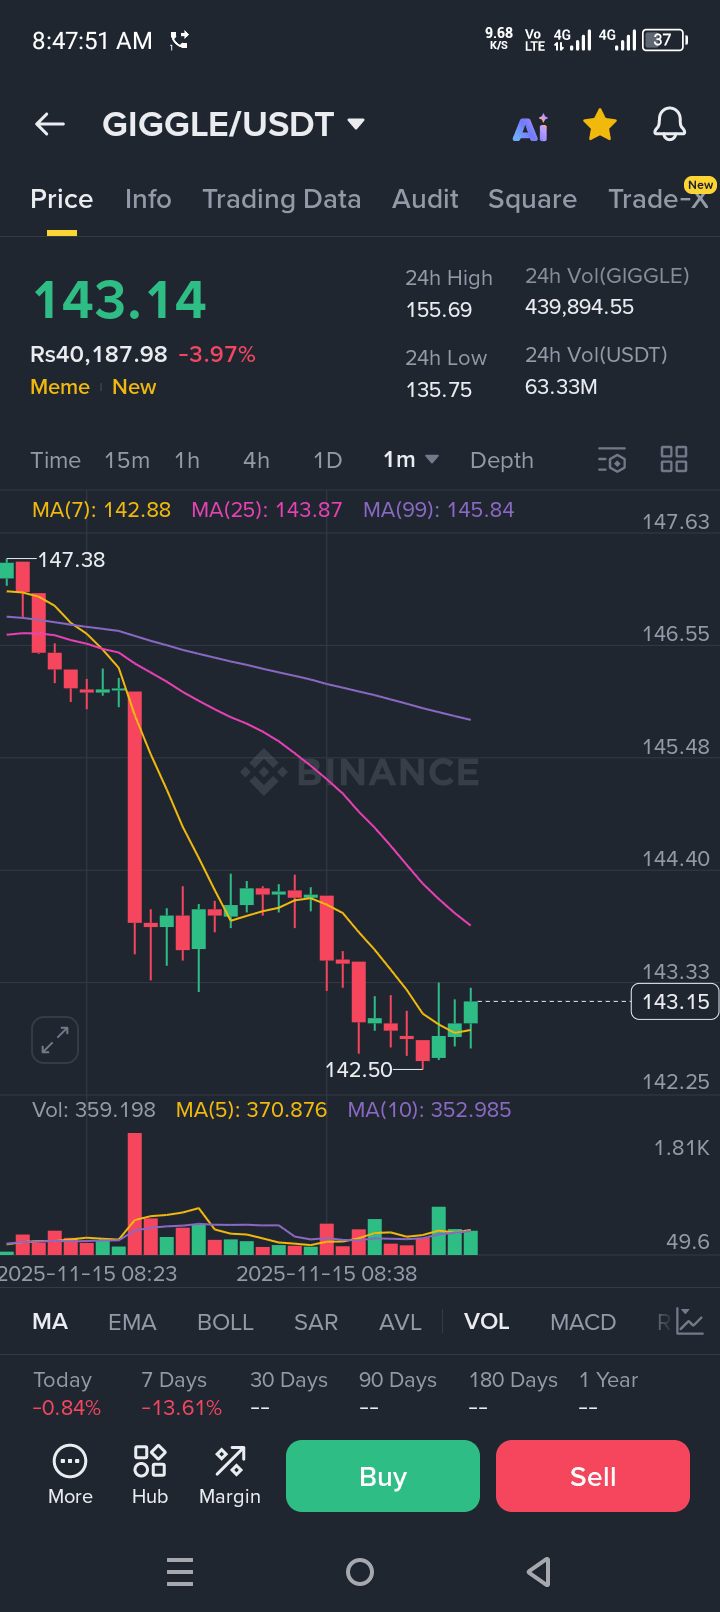Expand the GIGGLE/USDT pair dropdown
720x1612 pixels.
click(x=355, y=124)
